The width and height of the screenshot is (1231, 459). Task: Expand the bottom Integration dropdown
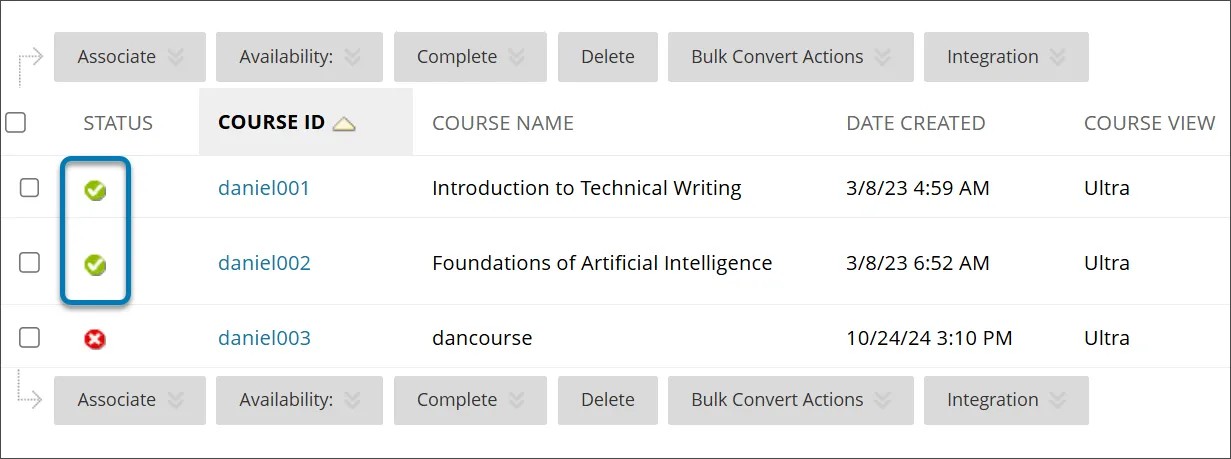tap(1005, 400)
